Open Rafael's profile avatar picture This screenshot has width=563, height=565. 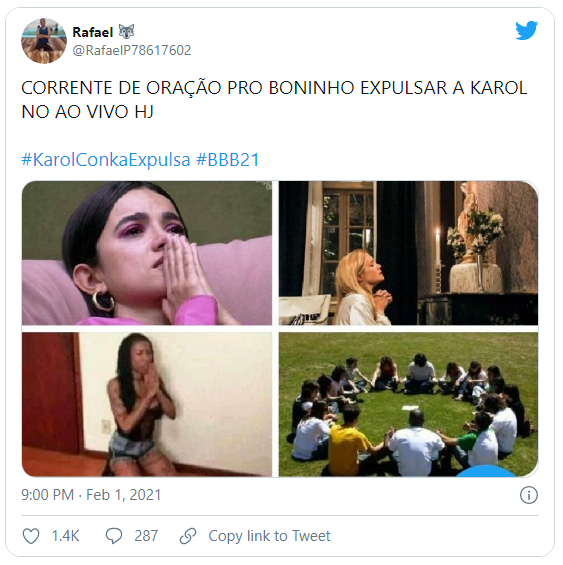pyautogui.click(x=44, y=41)
